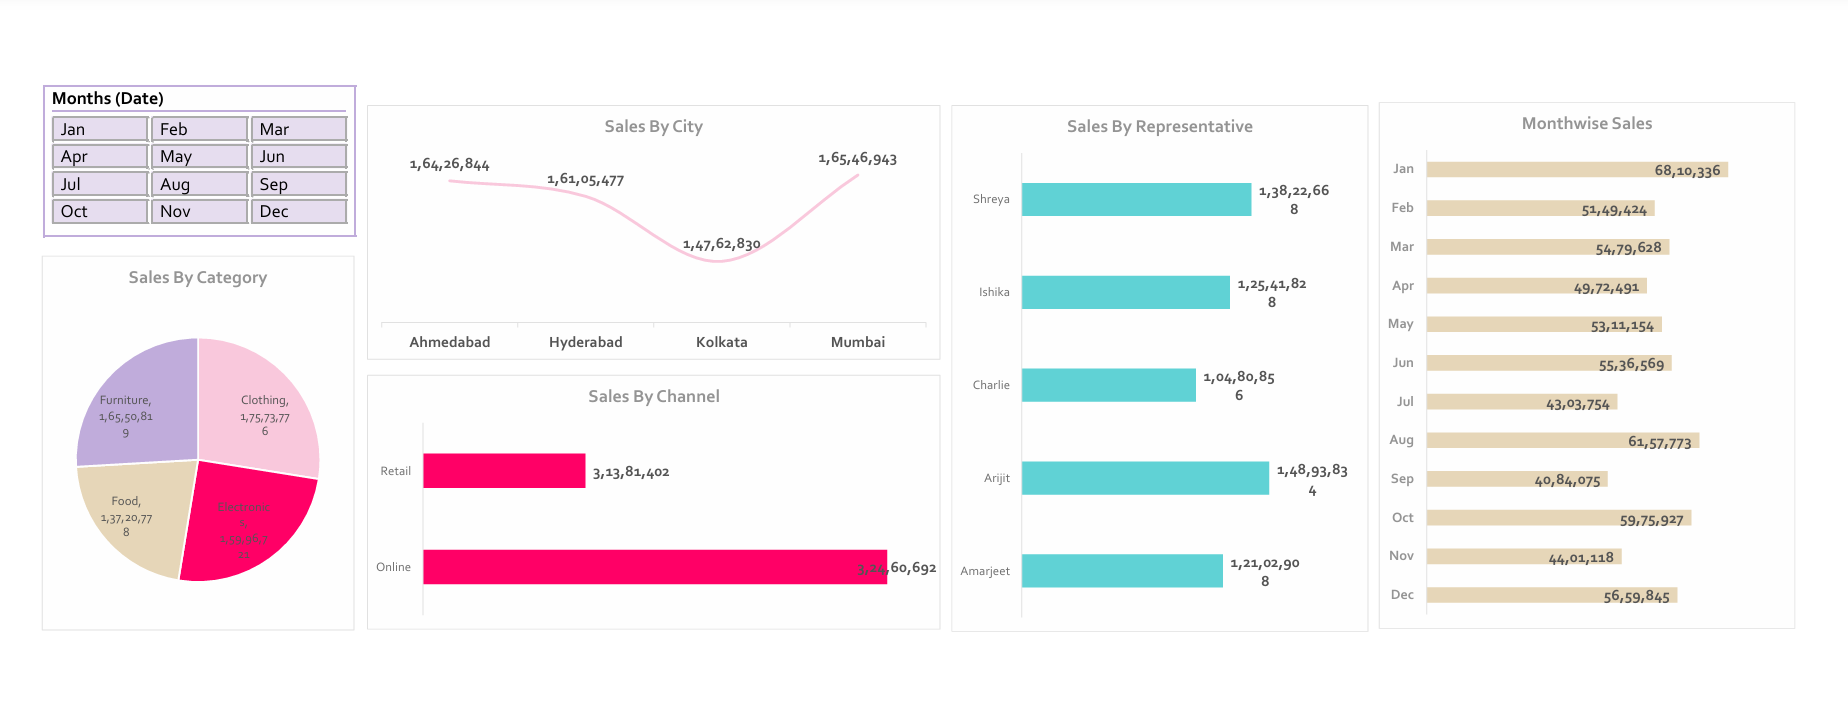1848x709 pixels.
Task: Select the Jan month slicer button
Action: [99, 128]
